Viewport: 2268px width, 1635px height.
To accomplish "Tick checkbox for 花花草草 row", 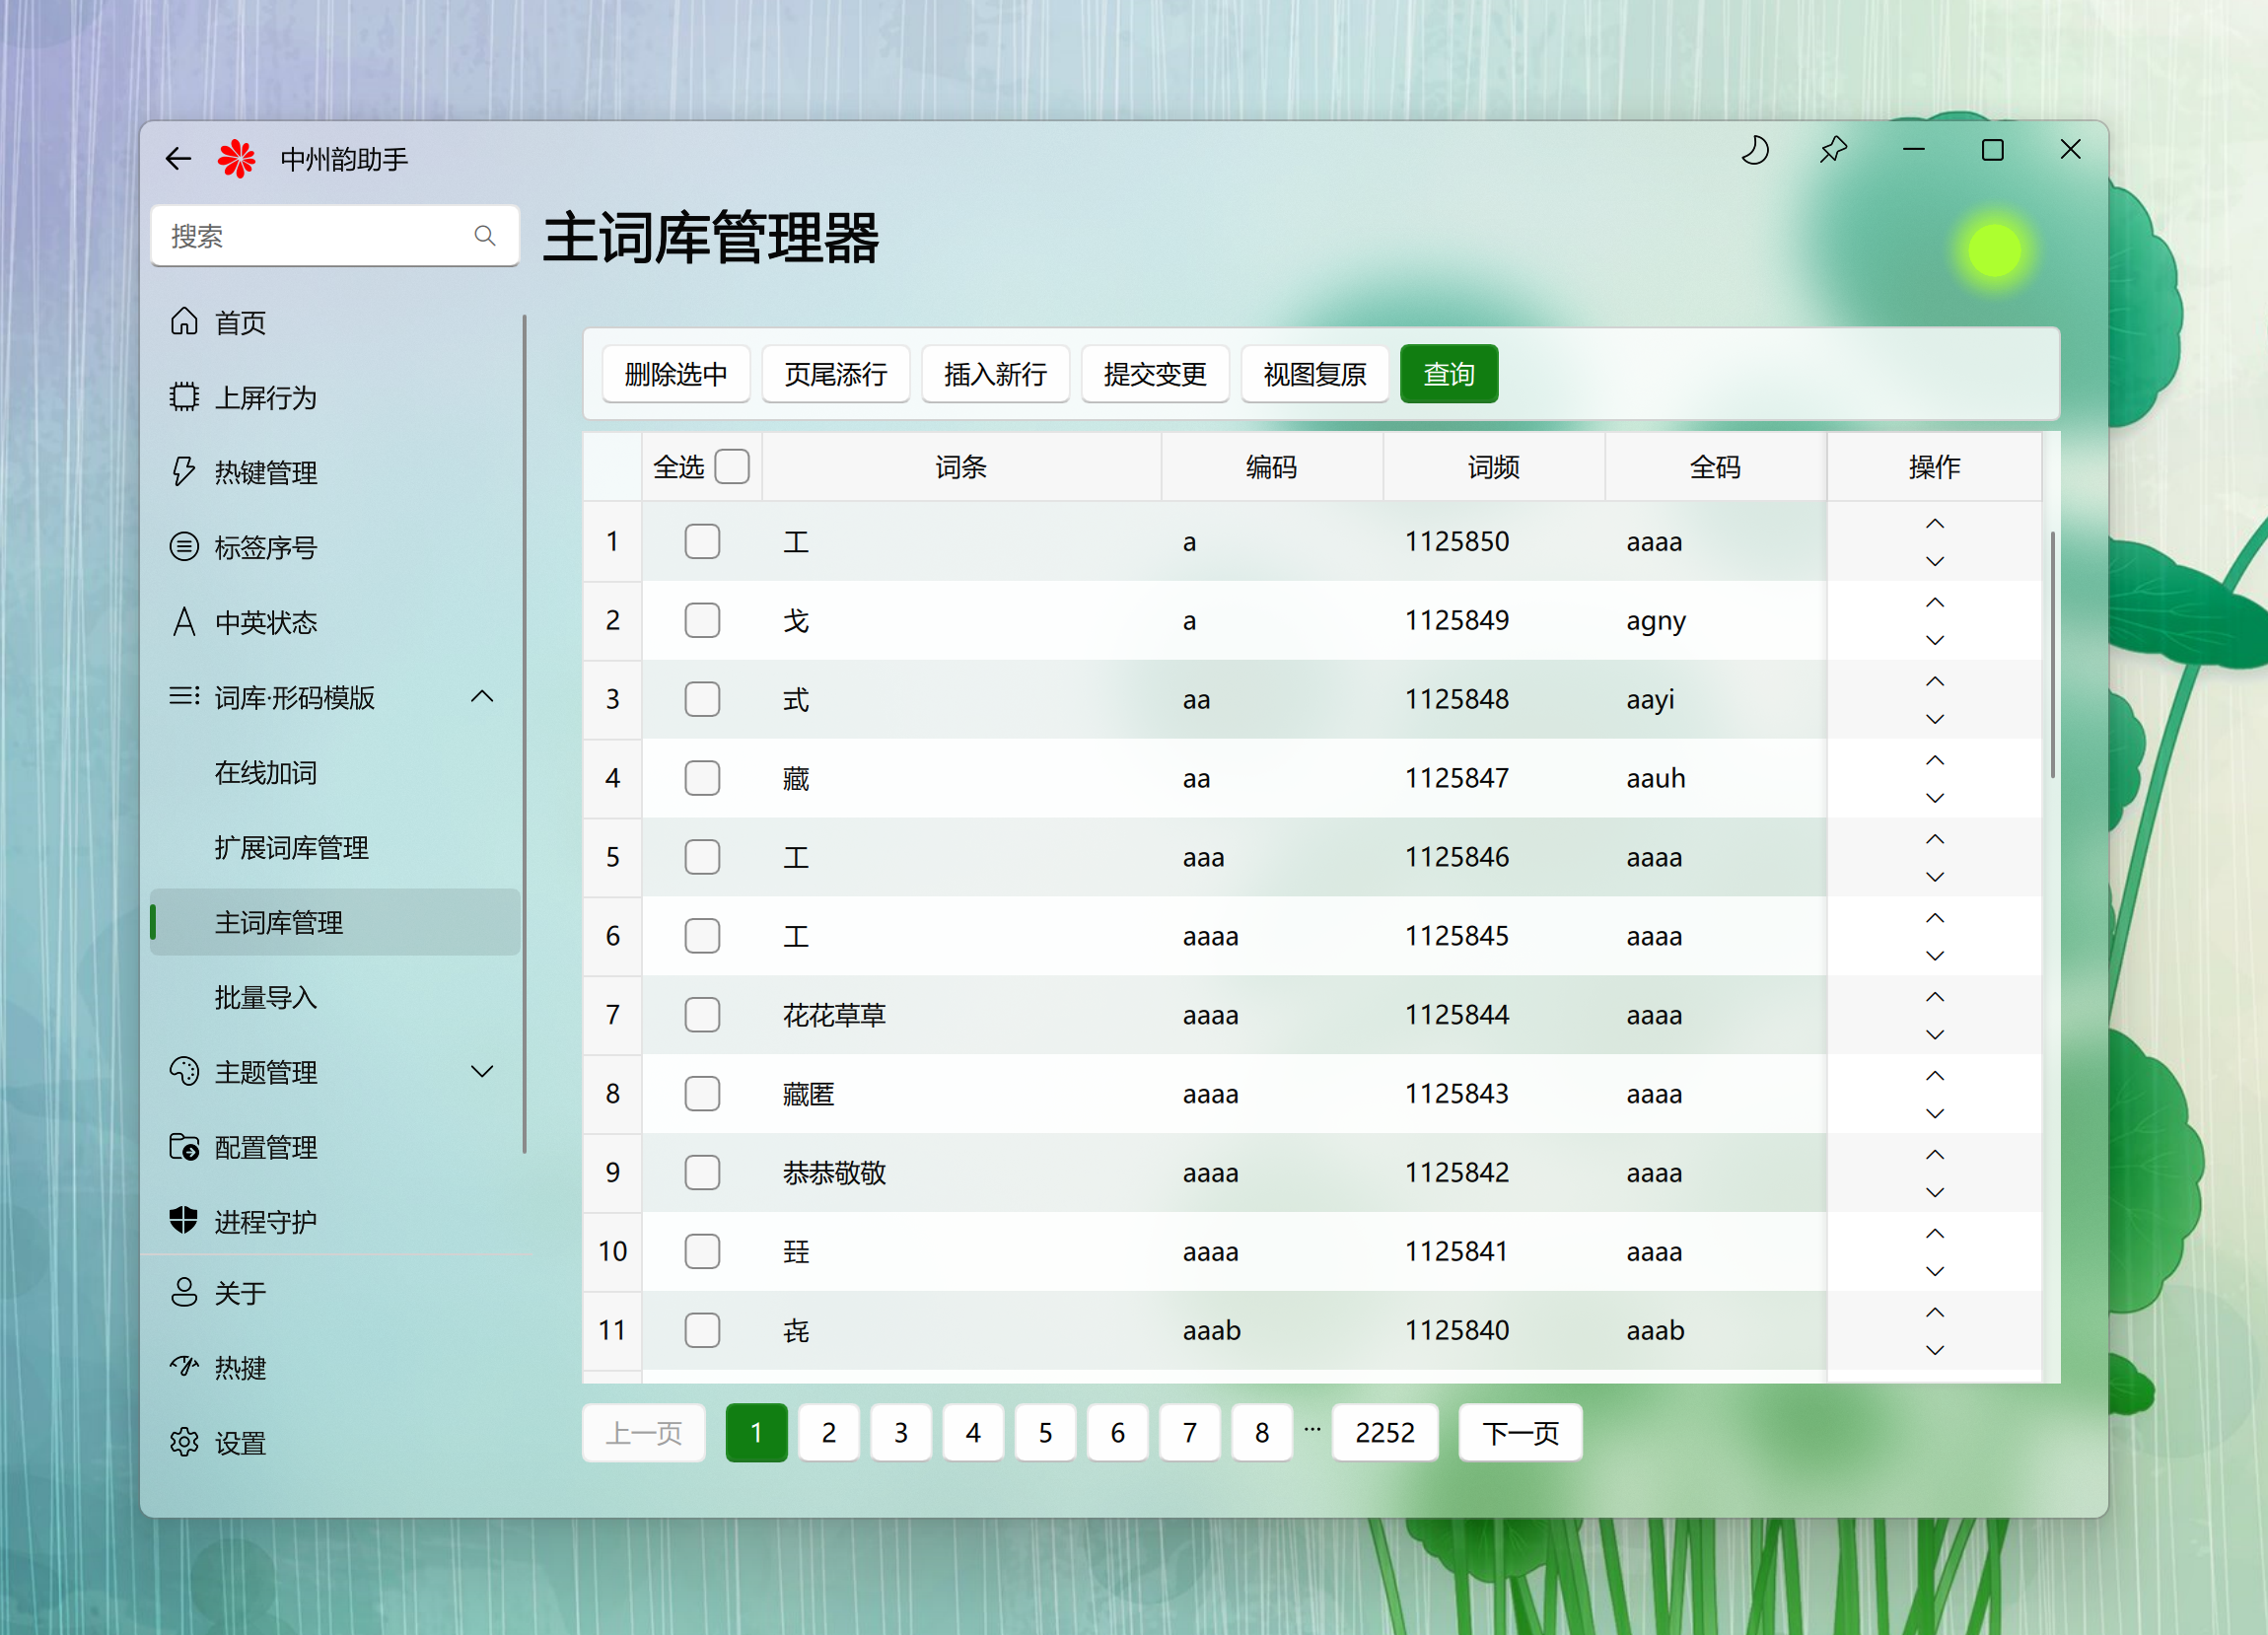I will pos(702,1015).
